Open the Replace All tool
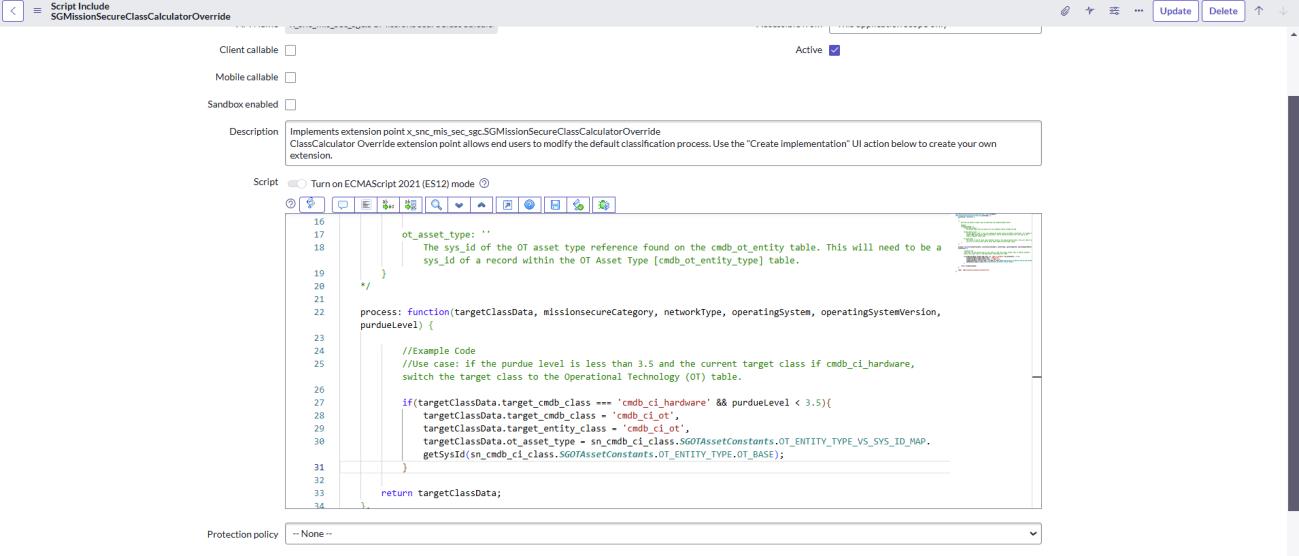 tap(411, 203)
